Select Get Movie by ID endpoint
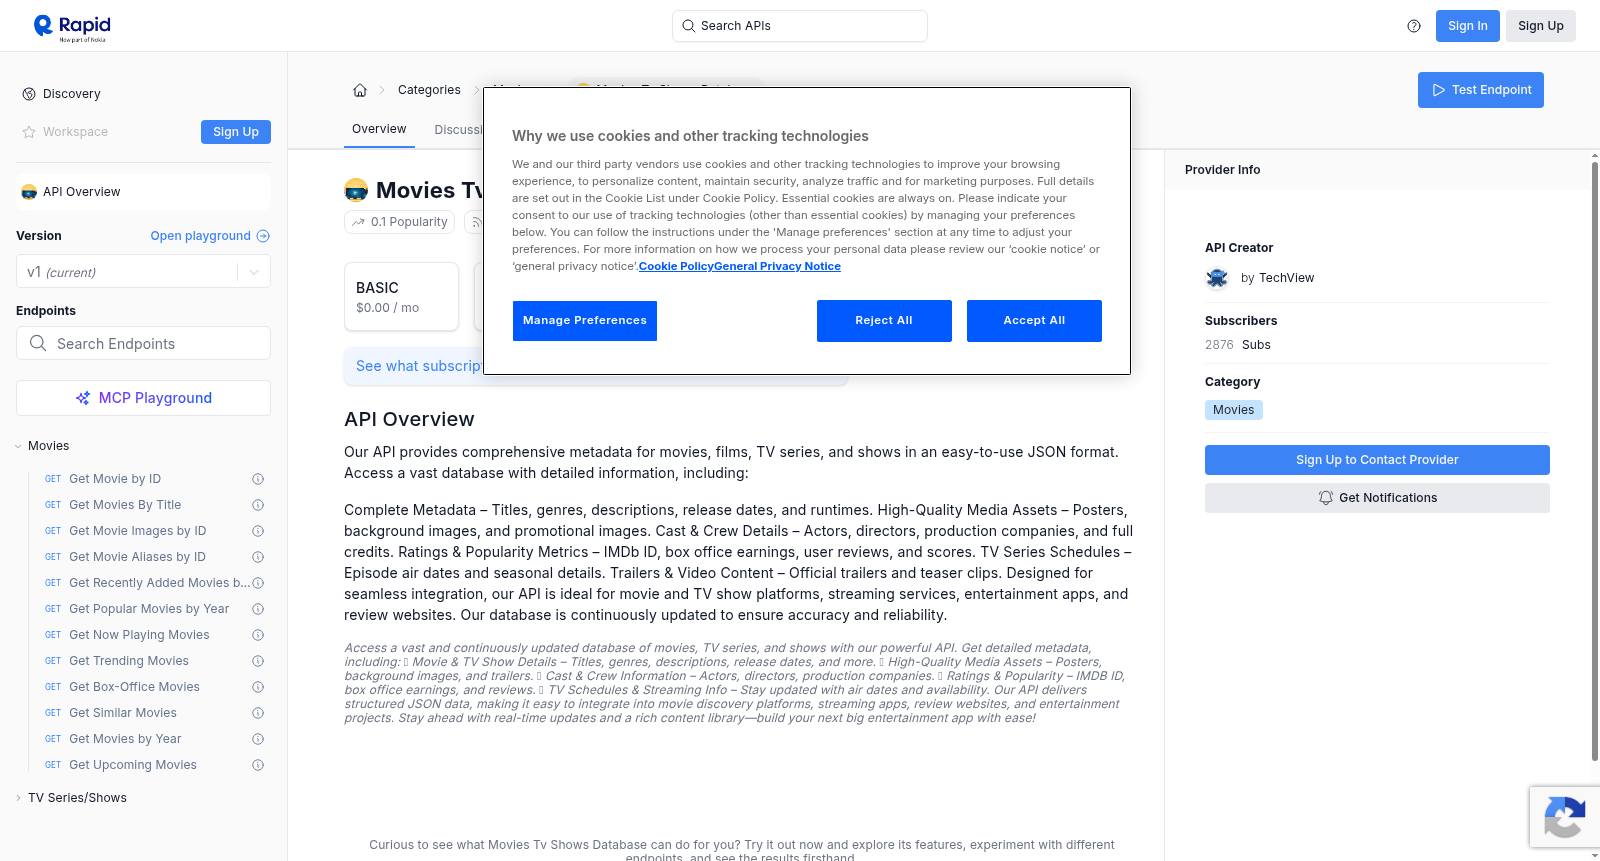This screenshot has width=1600, height=861. [115, 479]
